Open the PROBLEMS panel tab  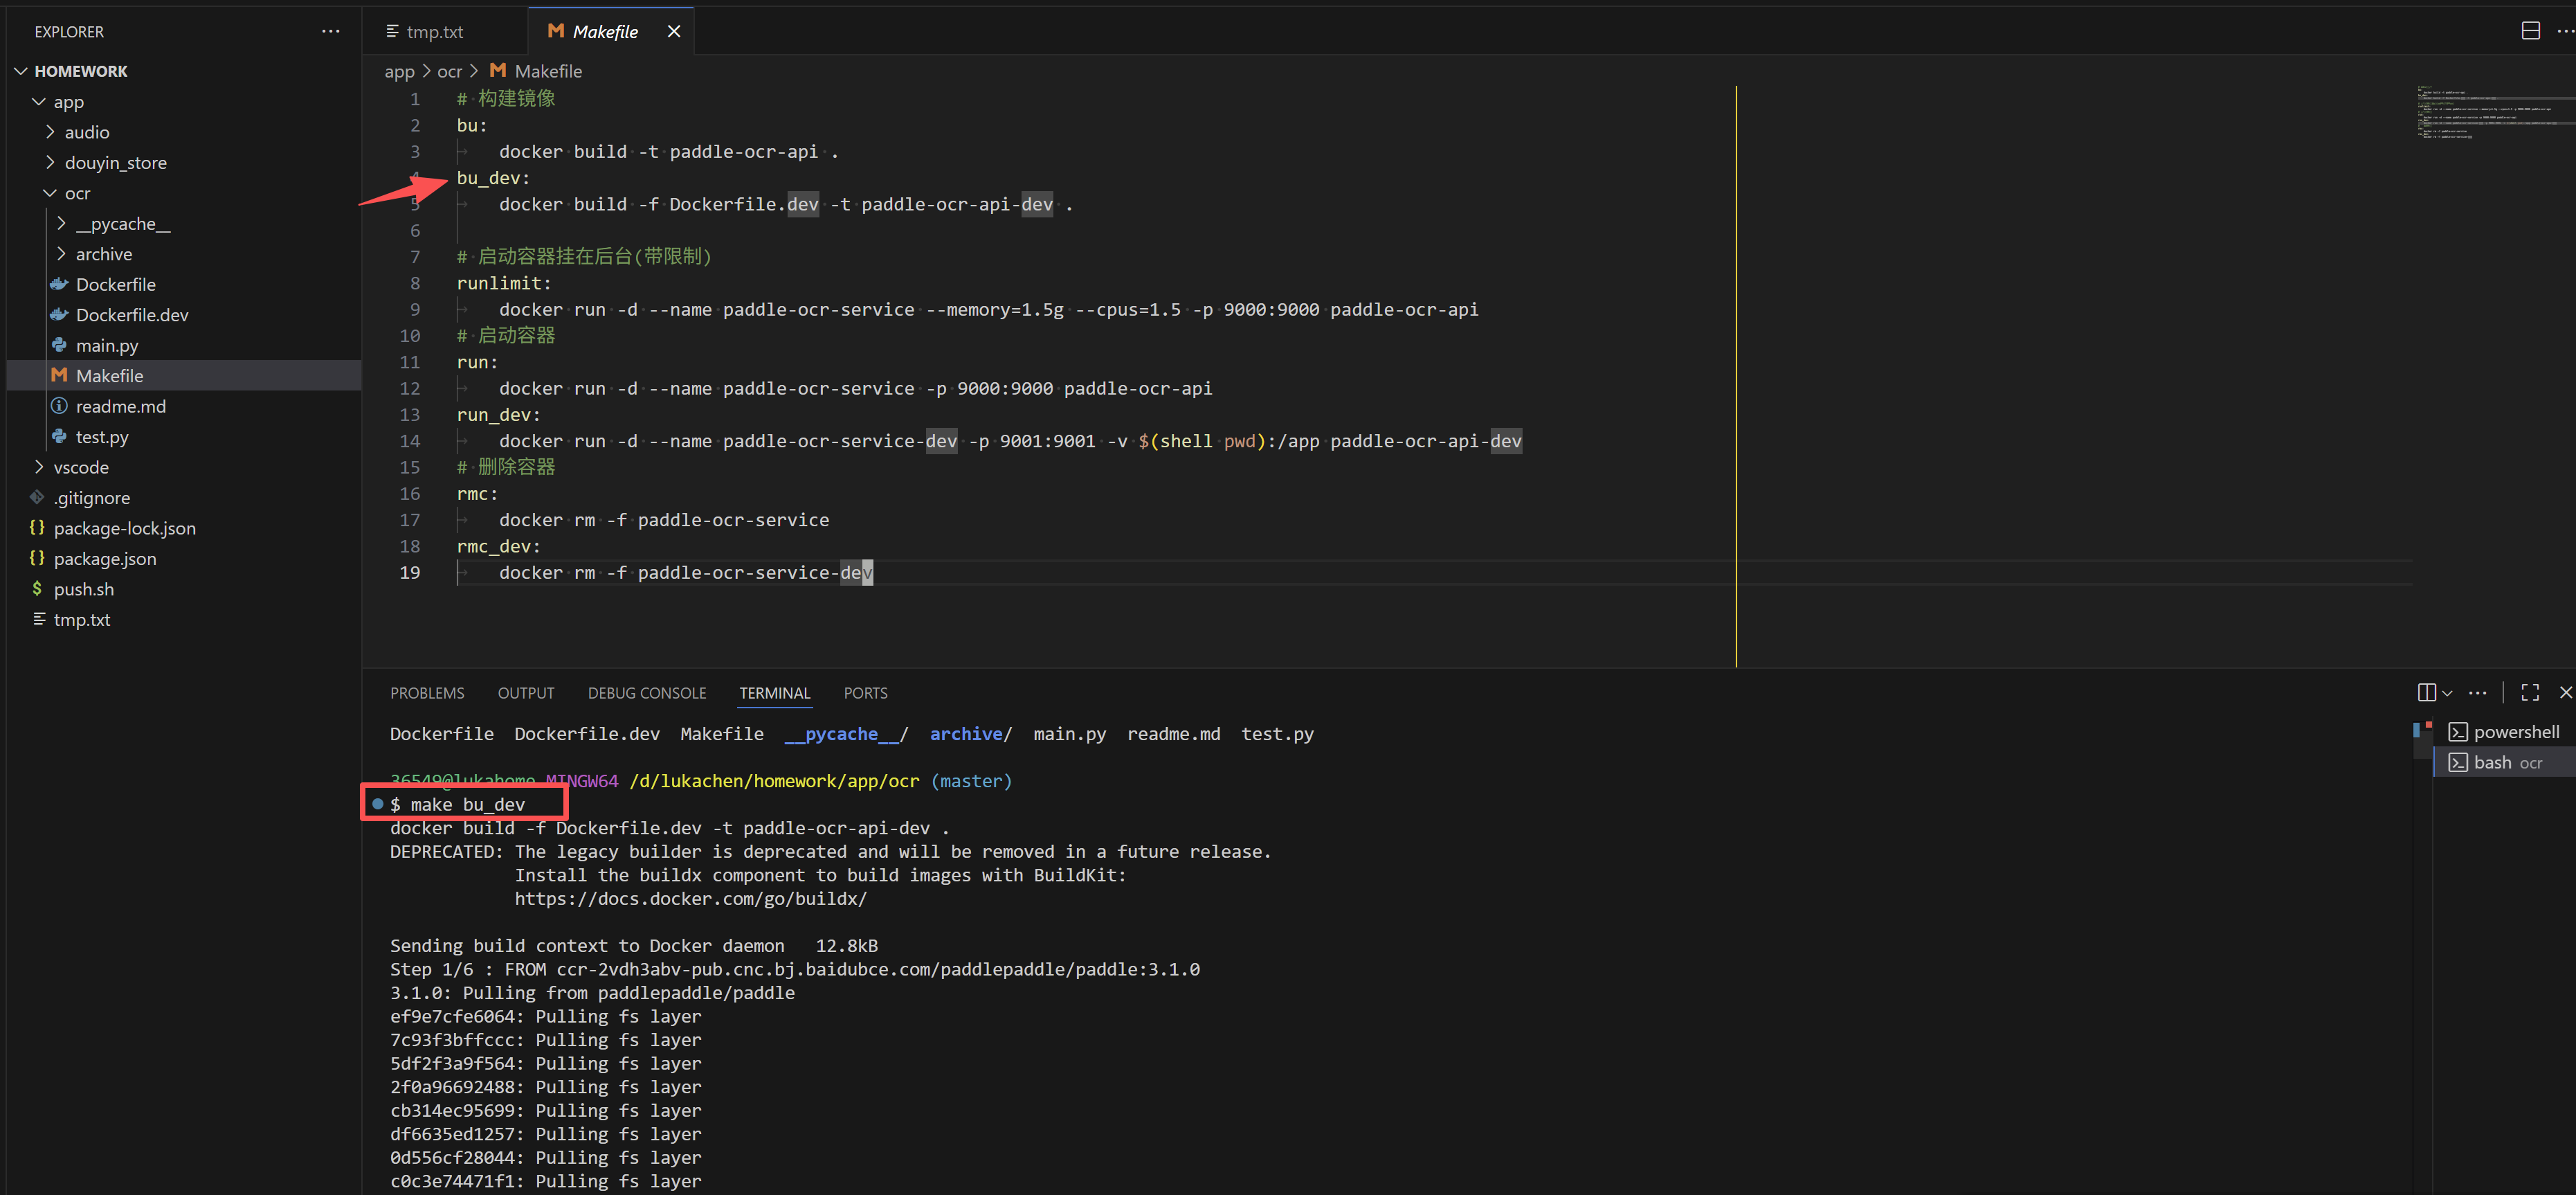click(x=427, y=693)
